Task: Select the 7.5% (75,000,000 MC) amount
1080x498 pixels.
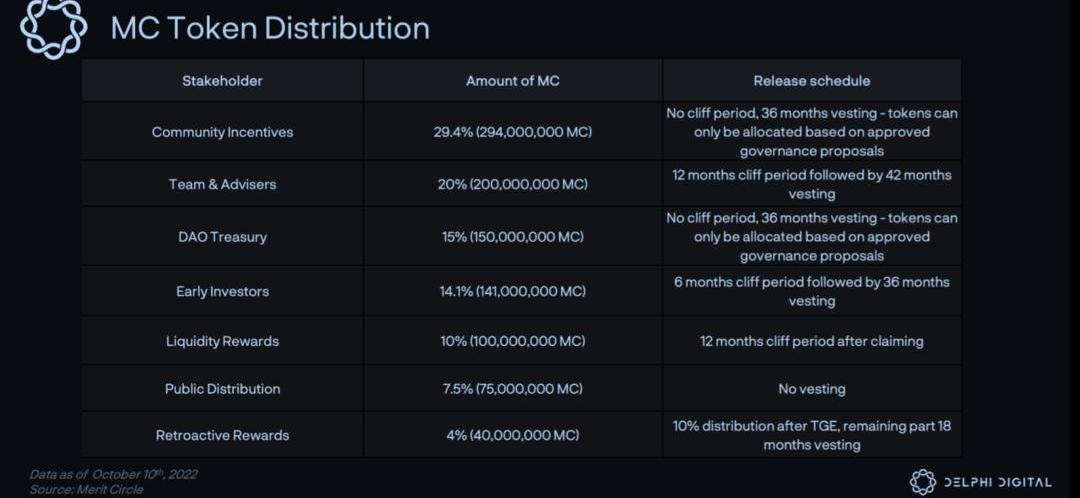Action: (513, 388)
